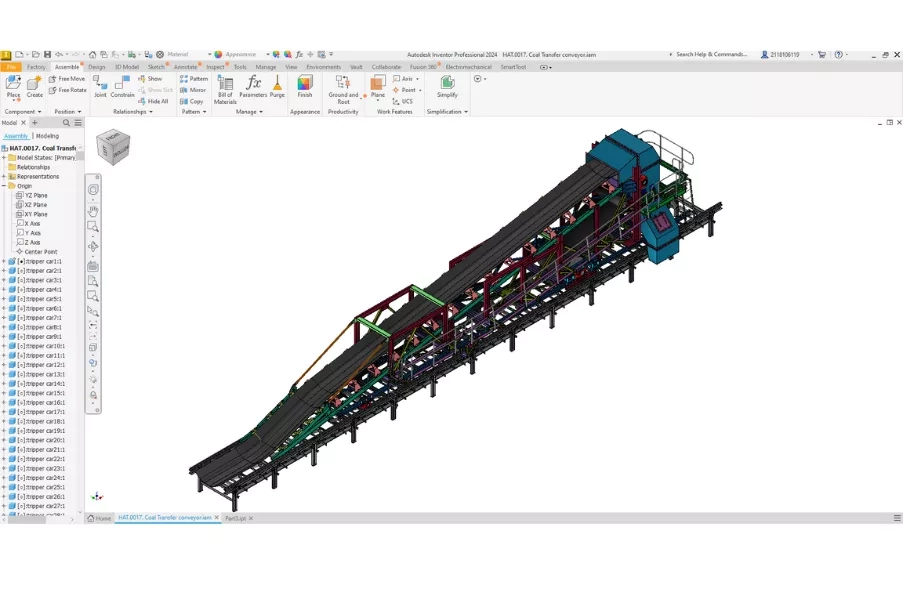Image resolution: width=903 pixels, height=600 pixels.
Task: Switch browser to Modeling view
Action: point(47,136)
